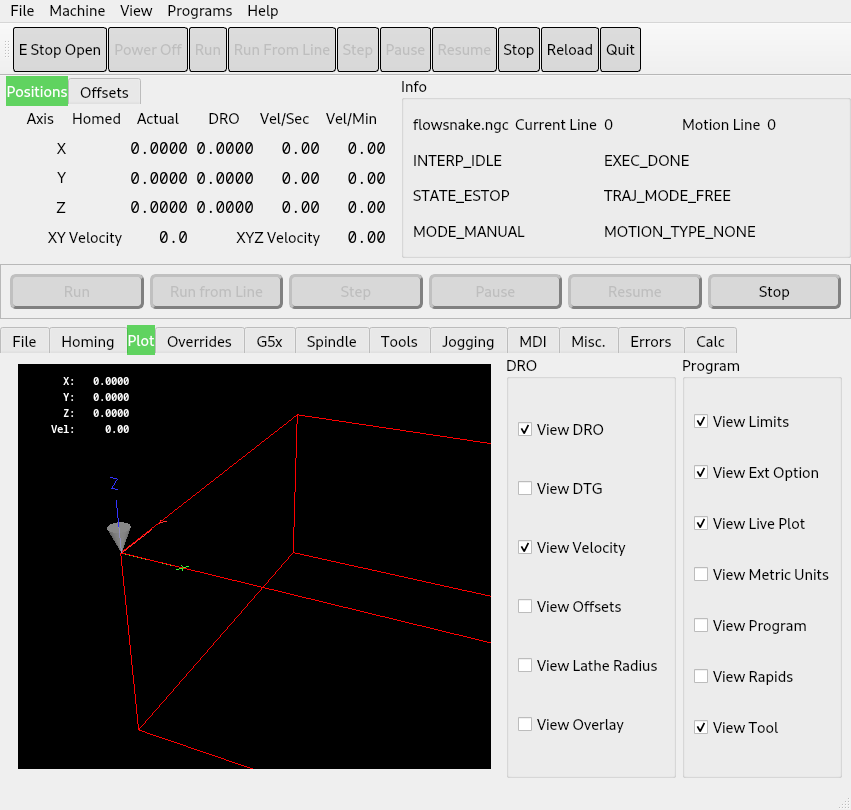Open the G5x tab
Viewport: 851px width, 810px height.
270,341
